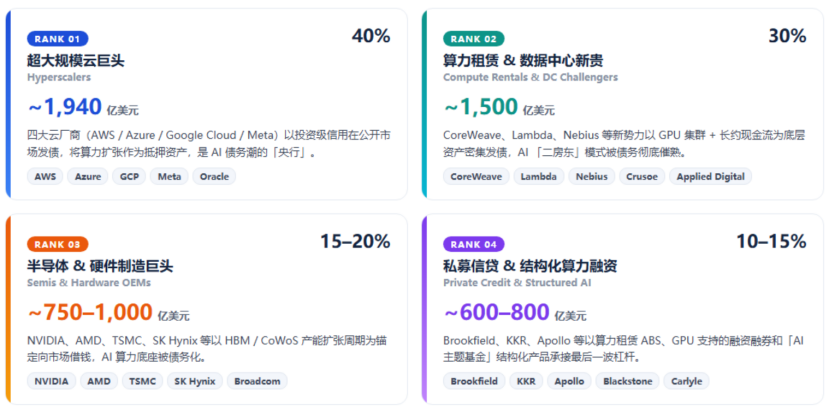This screenshot has width=829, height=412.
Task: Choose the TSMC tag chip
Action: [142, 381]
